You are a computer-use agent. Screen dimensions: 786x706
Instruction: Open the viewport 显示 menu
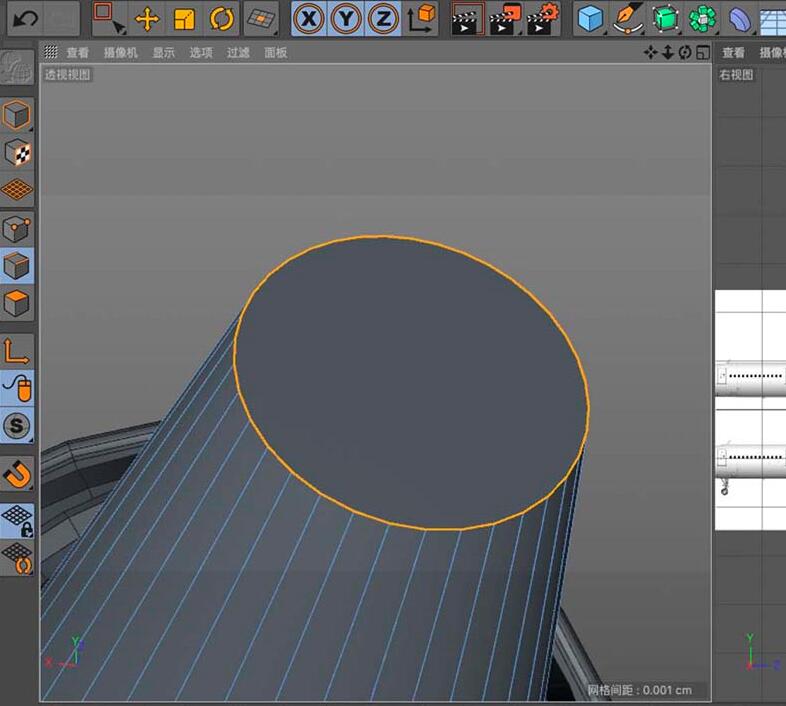[x=163, y=52]
